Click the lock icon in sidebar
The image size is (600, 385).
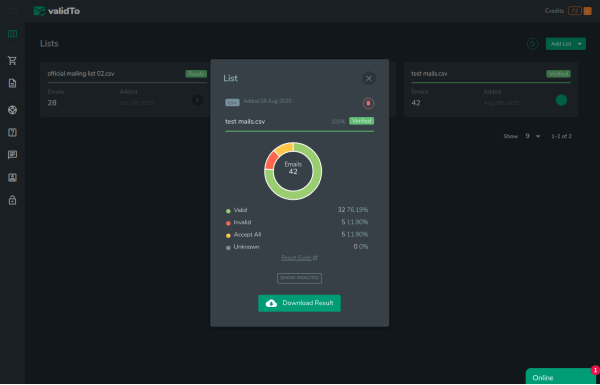click(12, 200)
